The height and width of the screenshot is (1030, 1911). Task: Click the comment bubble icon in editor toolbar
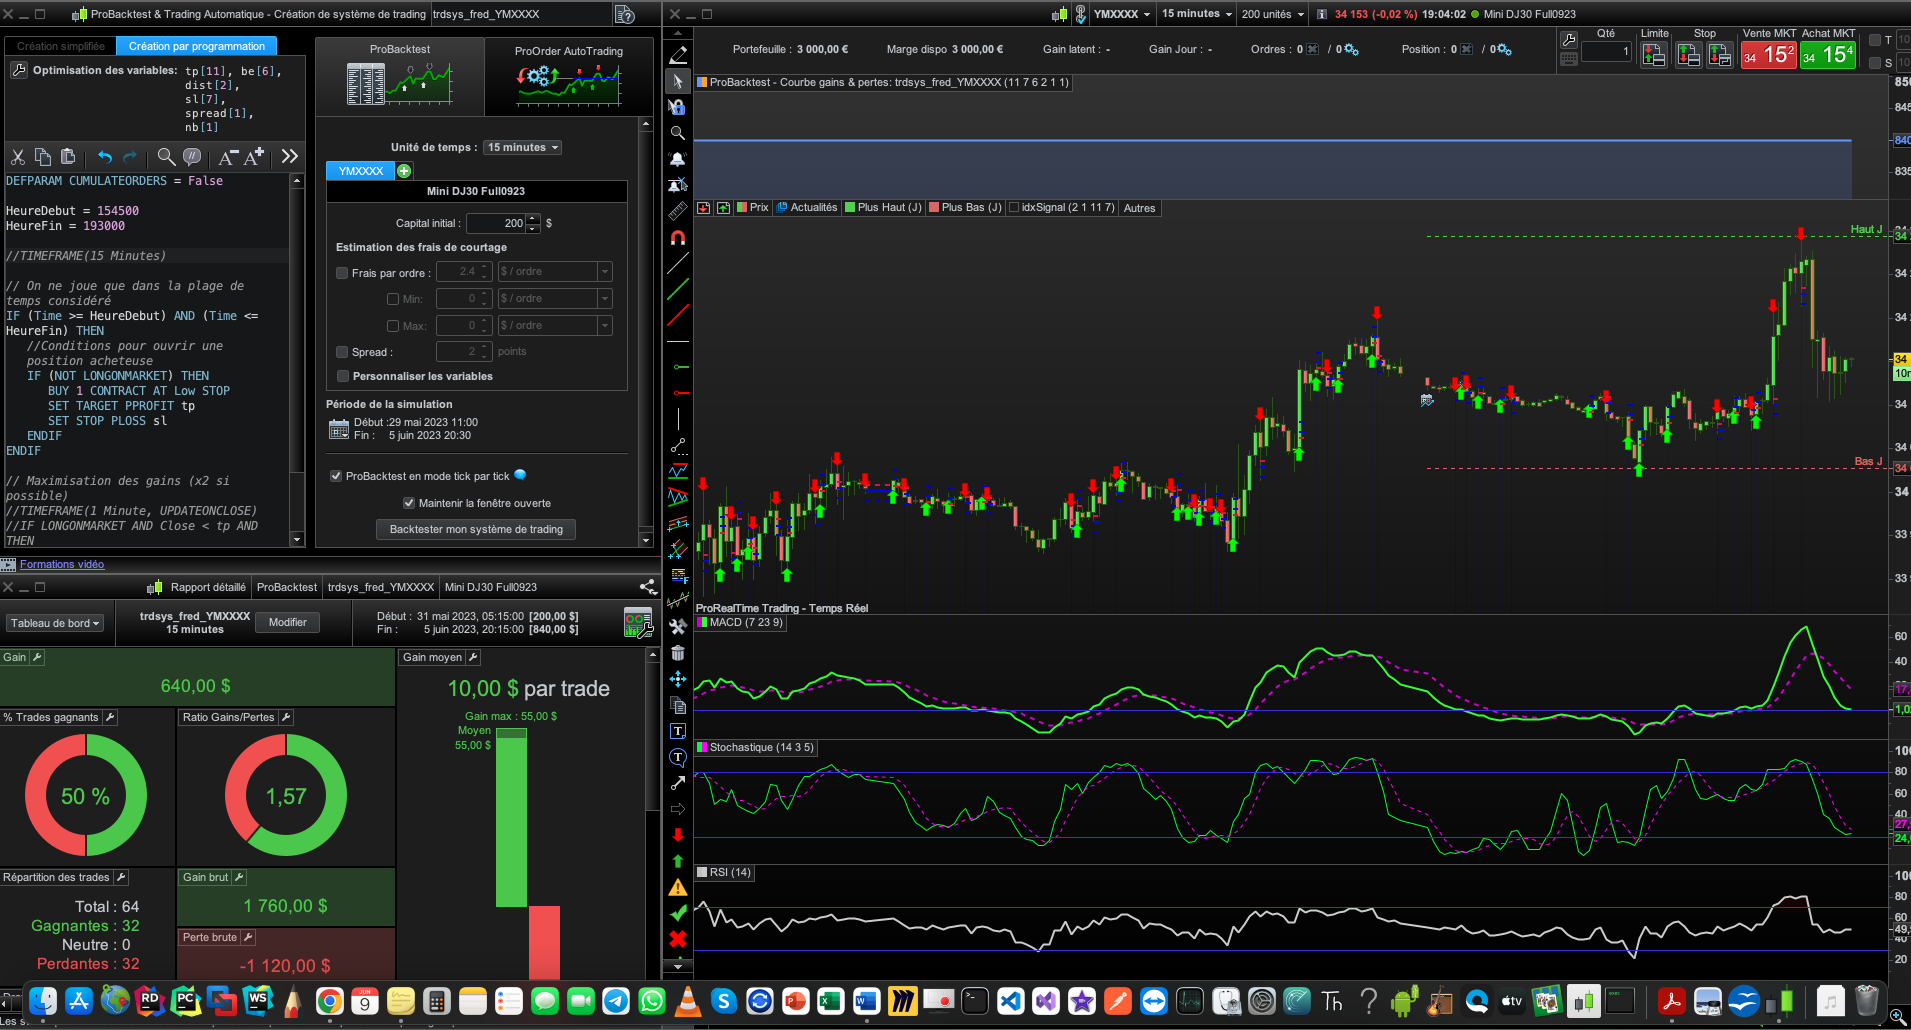(x=192, y=157)
